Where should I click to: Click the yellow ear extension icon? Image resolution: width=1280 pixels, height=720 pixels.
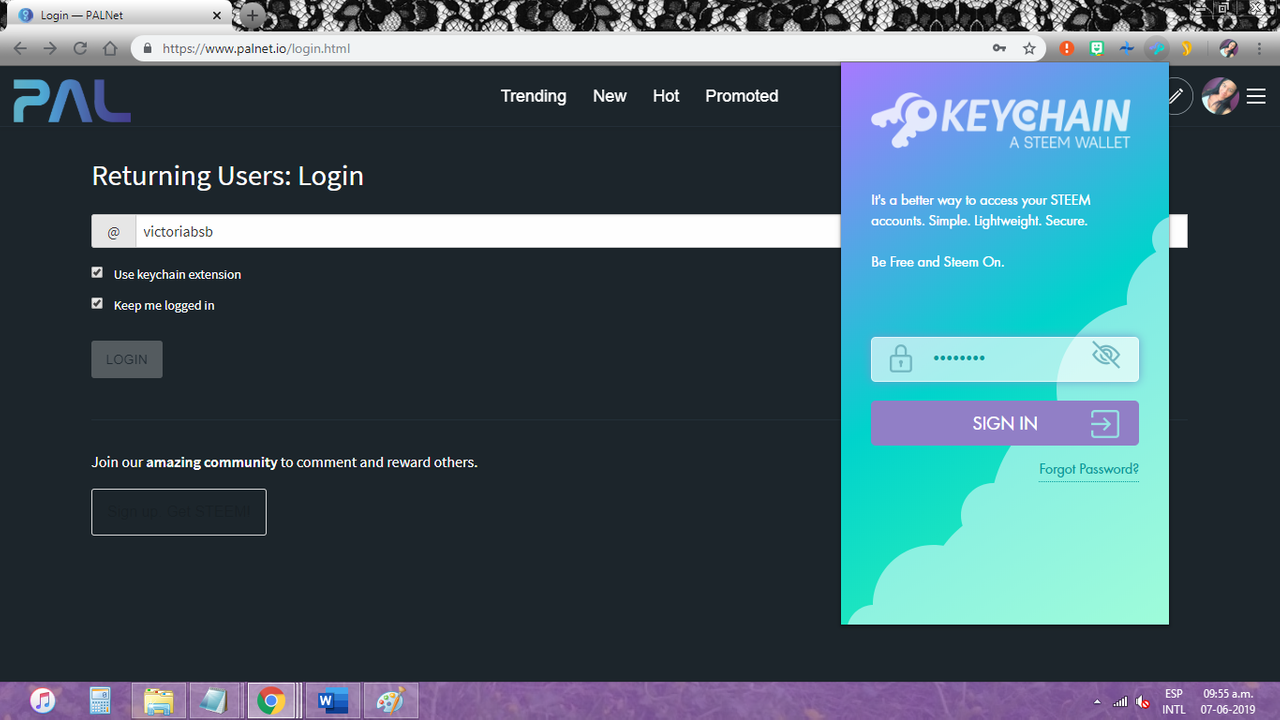(1187, 48)
